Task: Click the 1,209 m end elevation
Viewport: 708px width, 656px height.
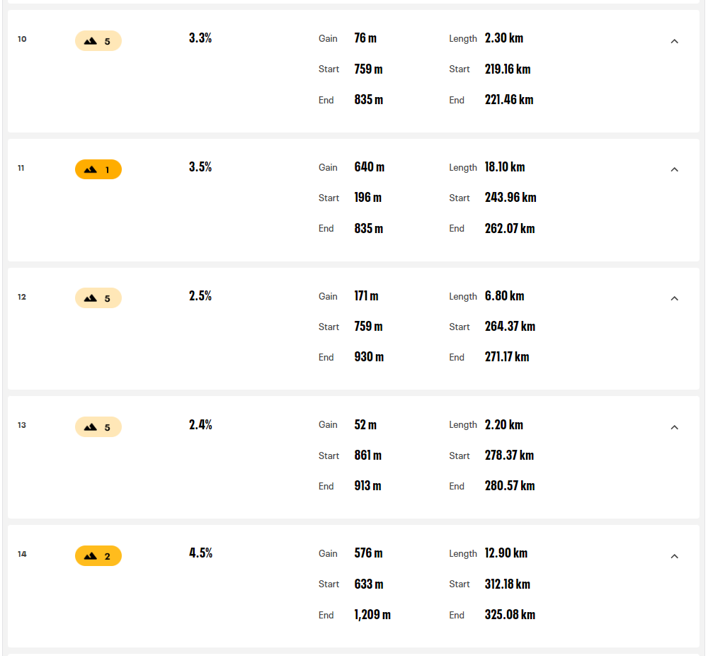Action: (x=373, y=615)
